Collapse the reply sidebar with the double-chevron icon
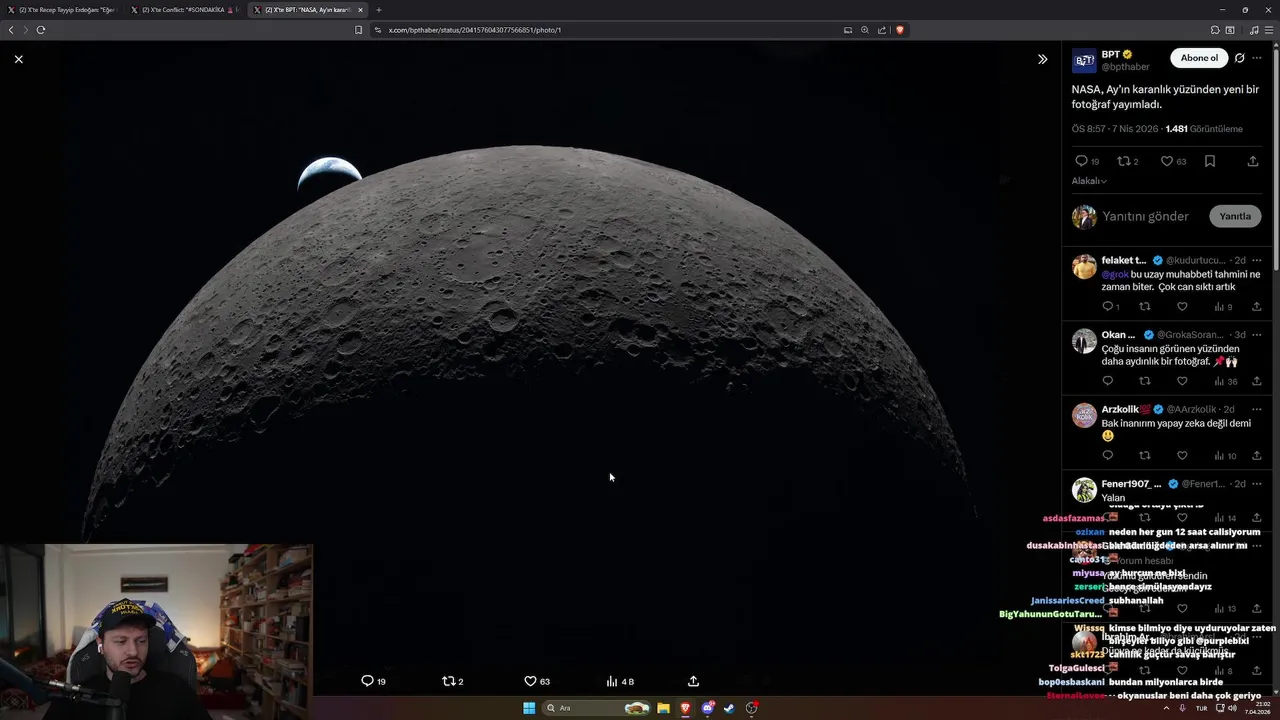 [1042, 59]
